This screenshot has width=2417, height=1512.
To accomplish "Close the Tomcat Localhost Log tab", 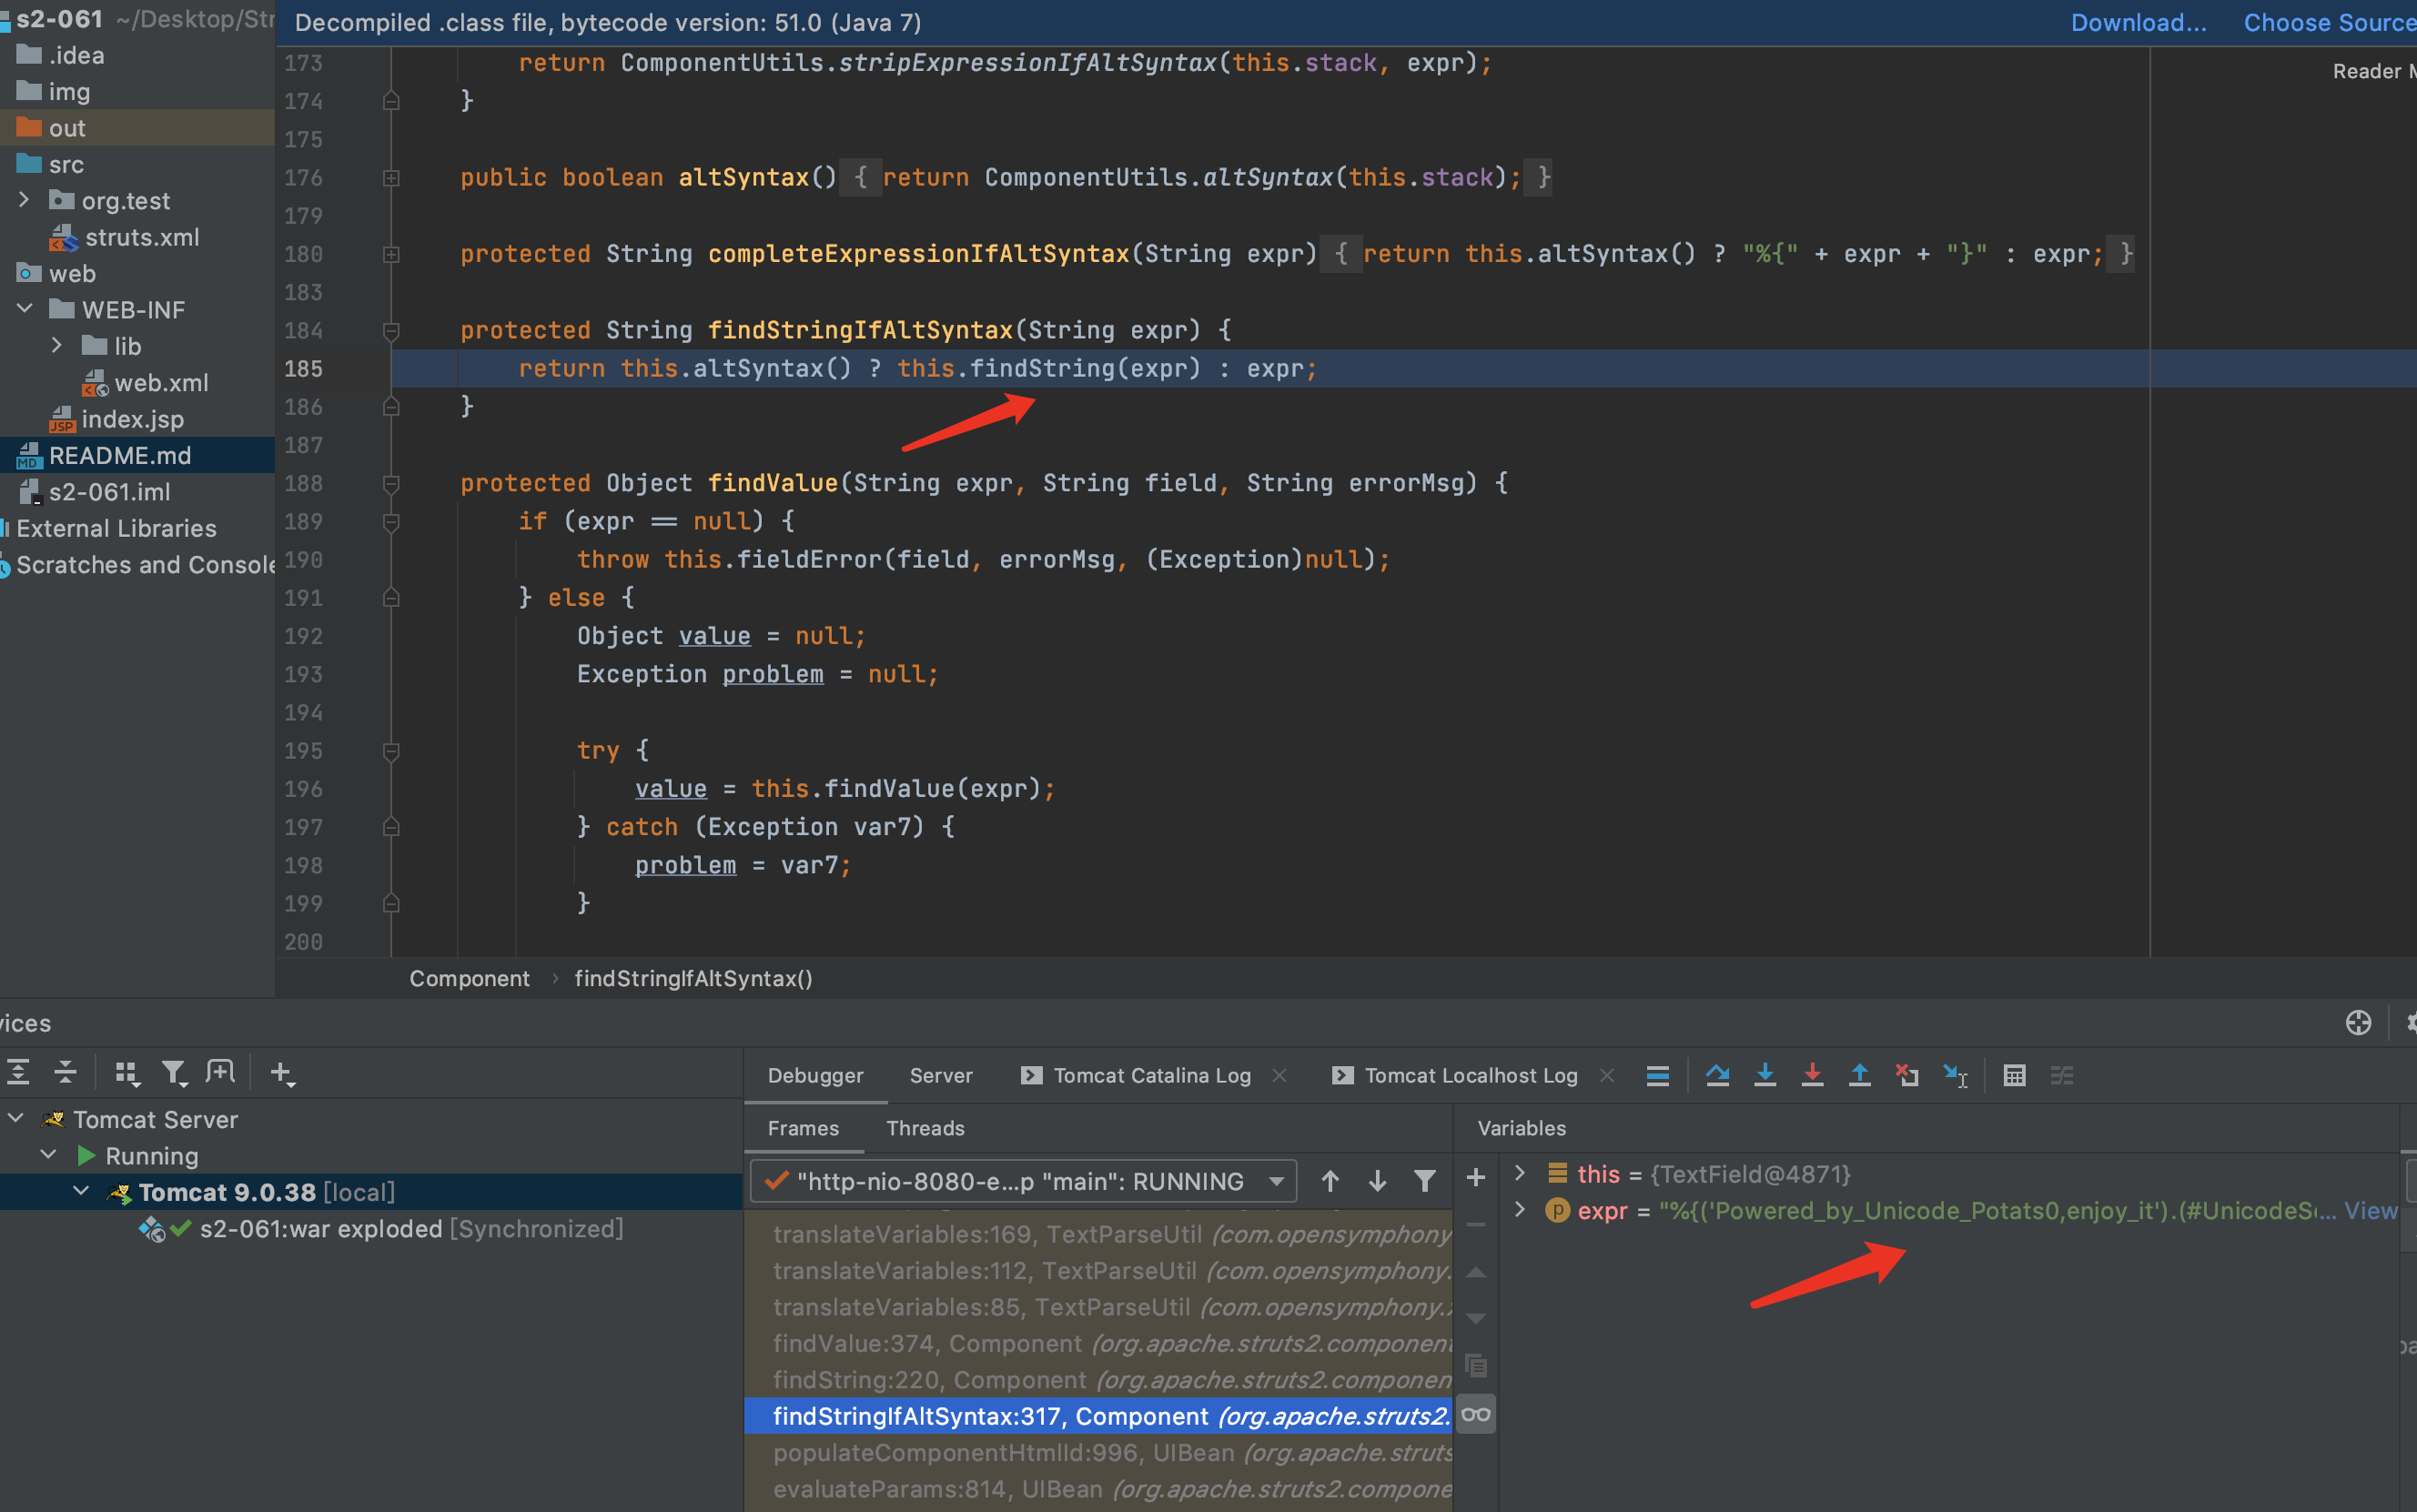I will [1607, 1075].
